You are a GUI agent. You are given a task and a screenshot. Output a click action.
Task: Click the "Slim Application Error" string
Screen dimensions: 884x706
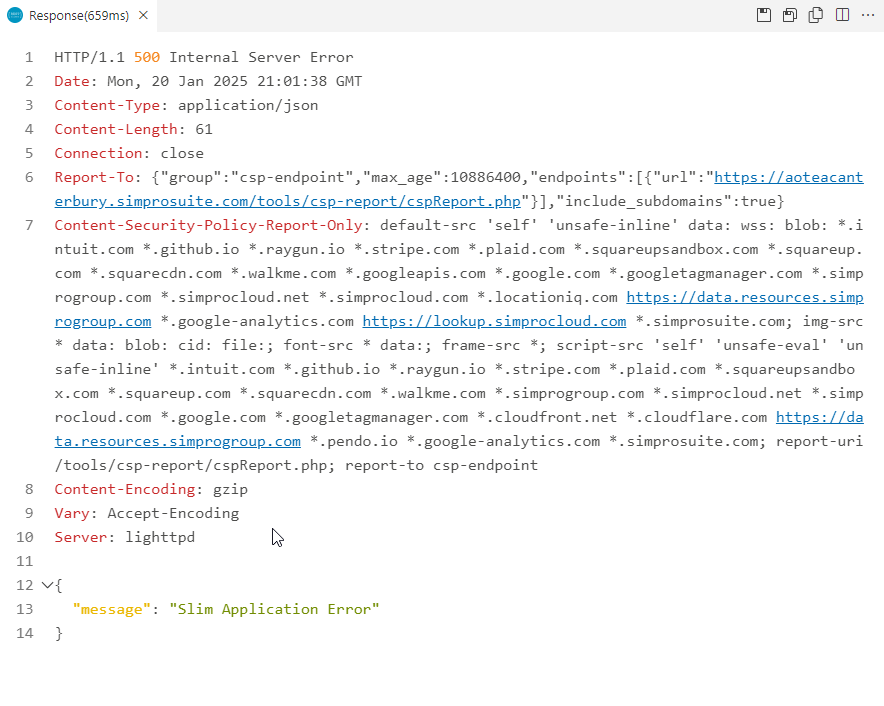[274, 610]
